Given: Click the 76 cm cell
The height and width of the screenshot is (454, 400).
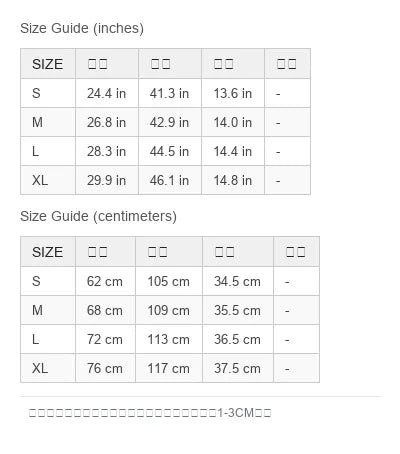Looking at the screenshot, I should 105,368.
